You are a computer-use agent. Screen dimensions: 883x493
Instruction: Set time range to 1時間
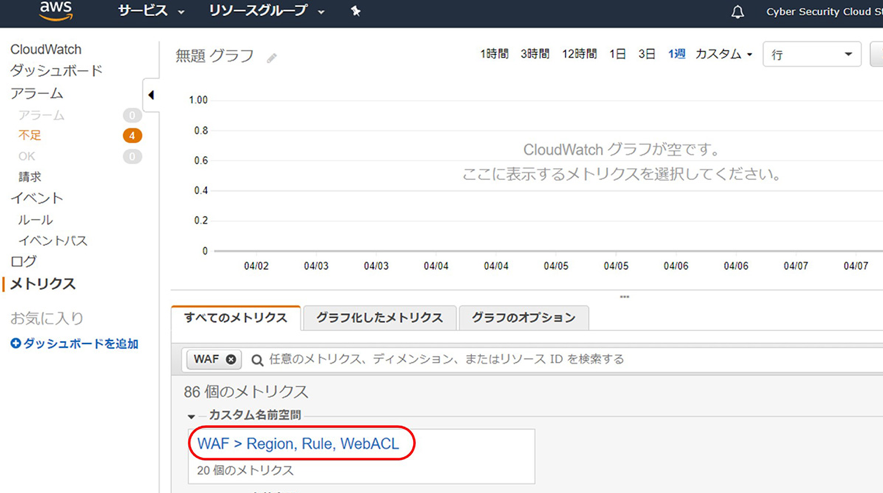pos(494,54)
